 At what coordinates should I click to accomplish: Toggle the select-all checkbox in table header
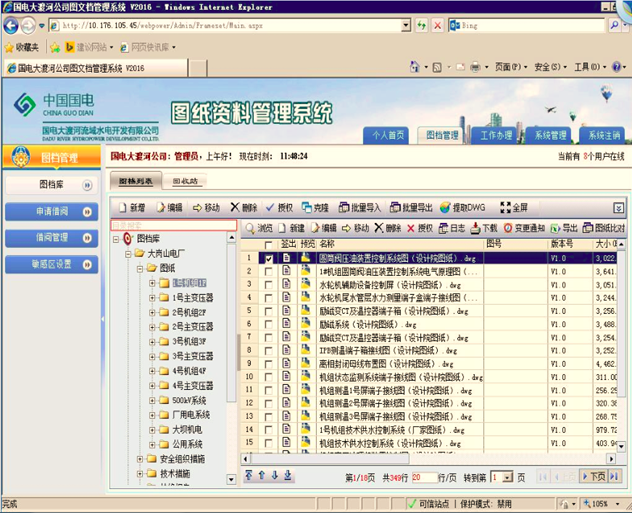point(267,244)
